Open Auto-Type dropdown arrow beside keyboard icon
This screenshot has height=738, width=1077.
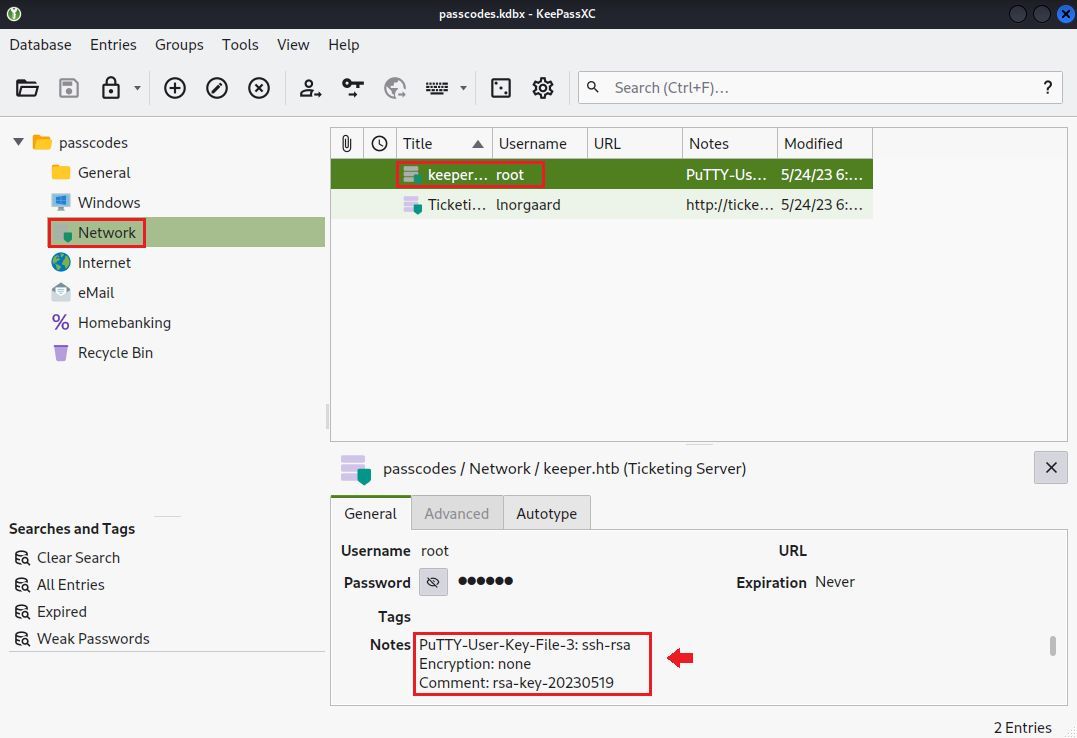pos(464,88)
